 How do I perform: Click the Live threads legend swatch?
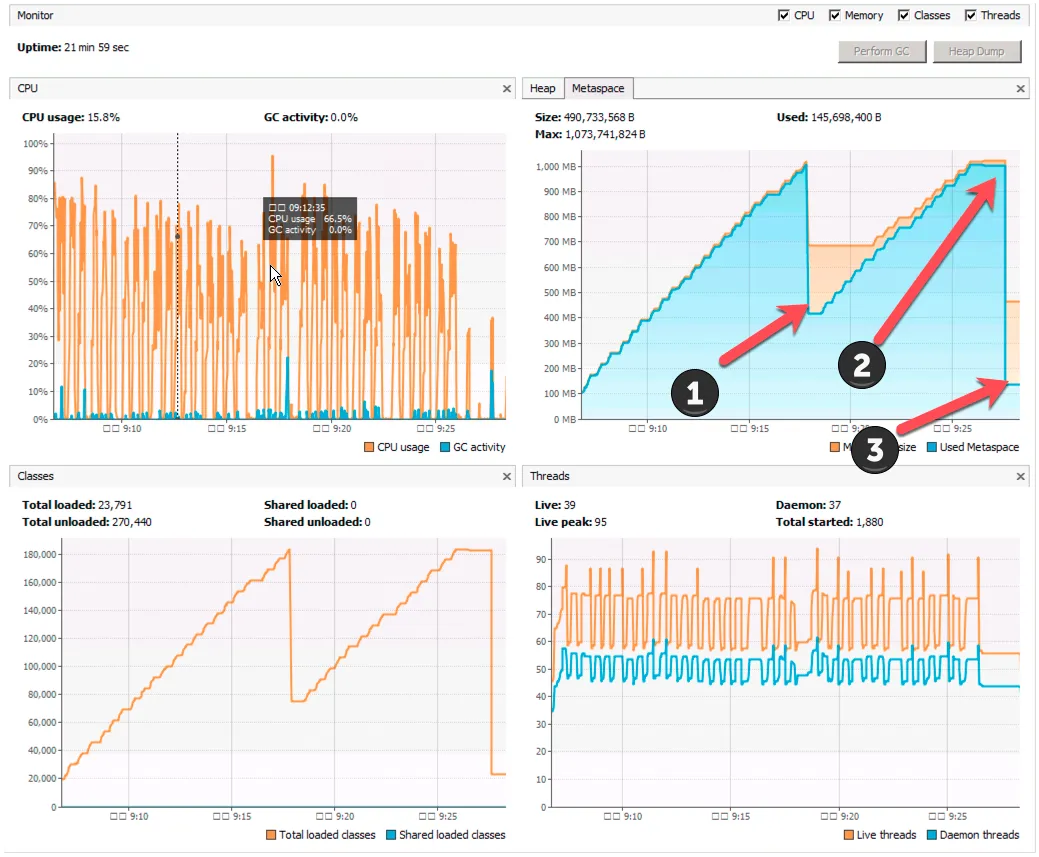(x=848, y=835)
